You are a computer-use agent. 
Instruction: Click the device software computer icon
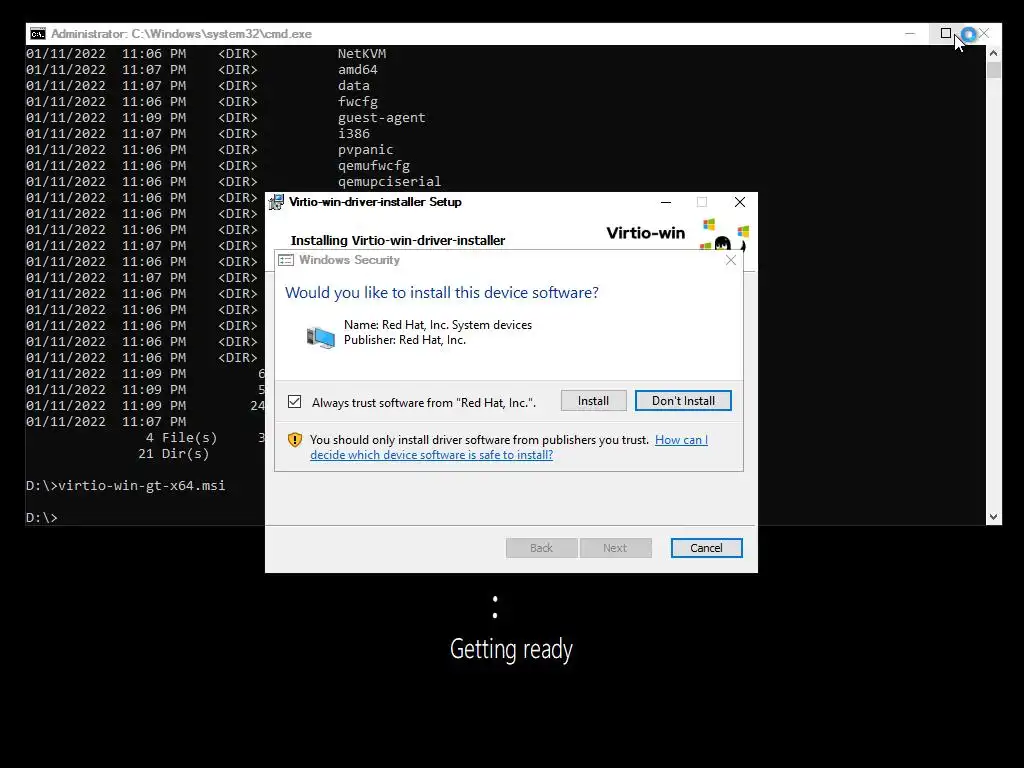[x=321, y=336]
